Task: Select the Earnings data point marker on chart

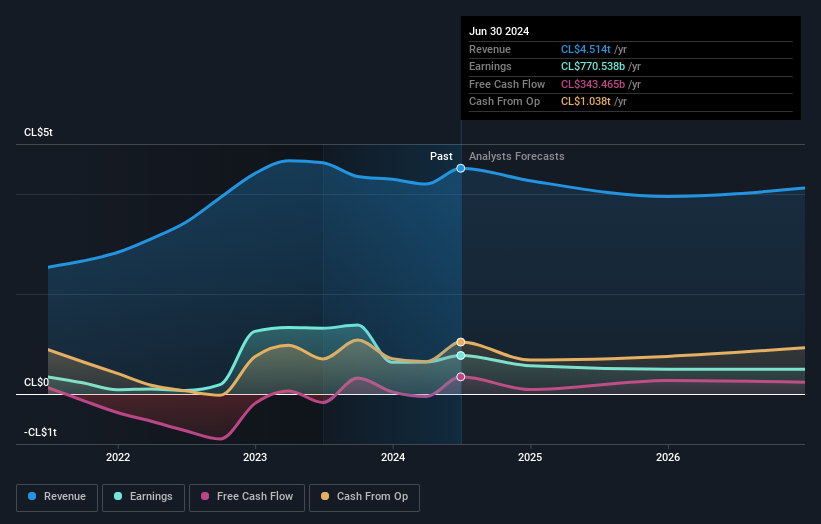Action: 461,355
